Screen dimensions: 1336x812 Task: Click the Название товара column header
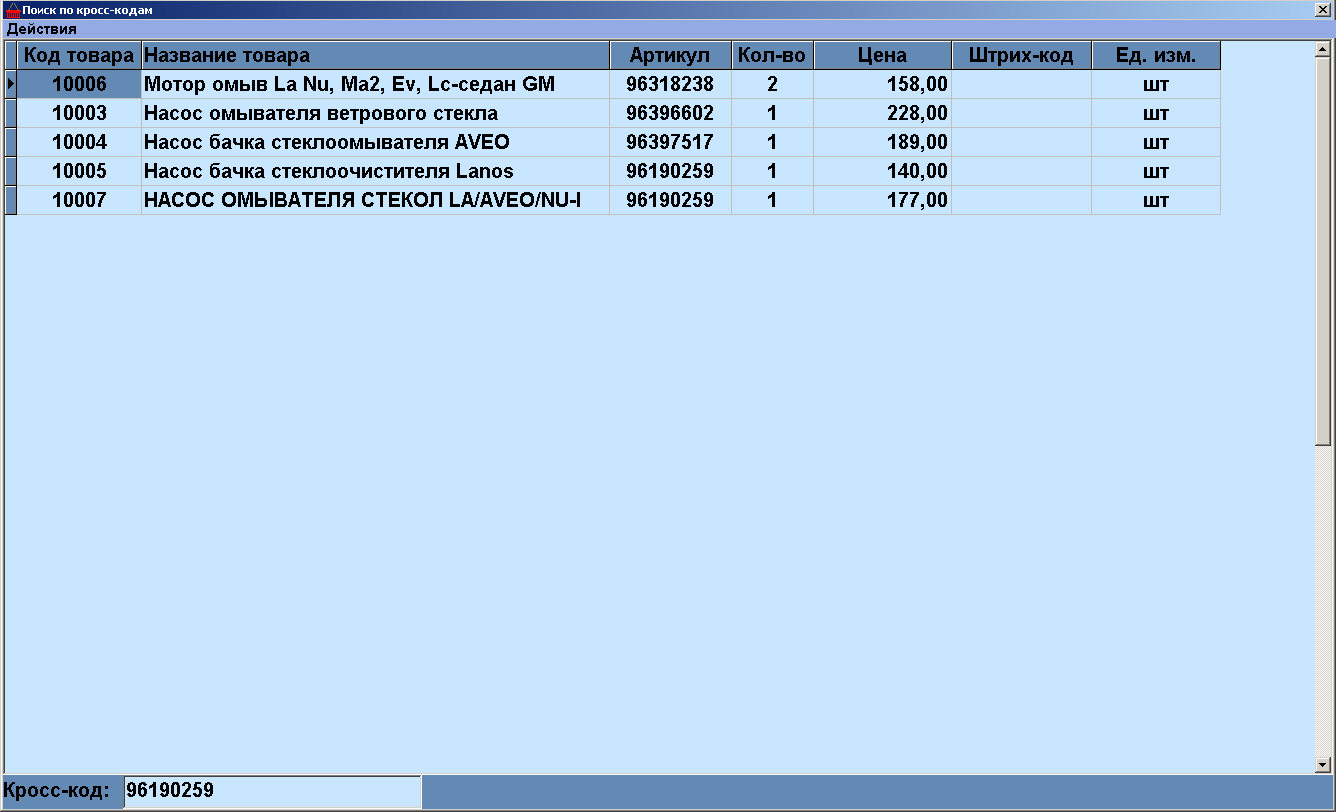[376, 56]
